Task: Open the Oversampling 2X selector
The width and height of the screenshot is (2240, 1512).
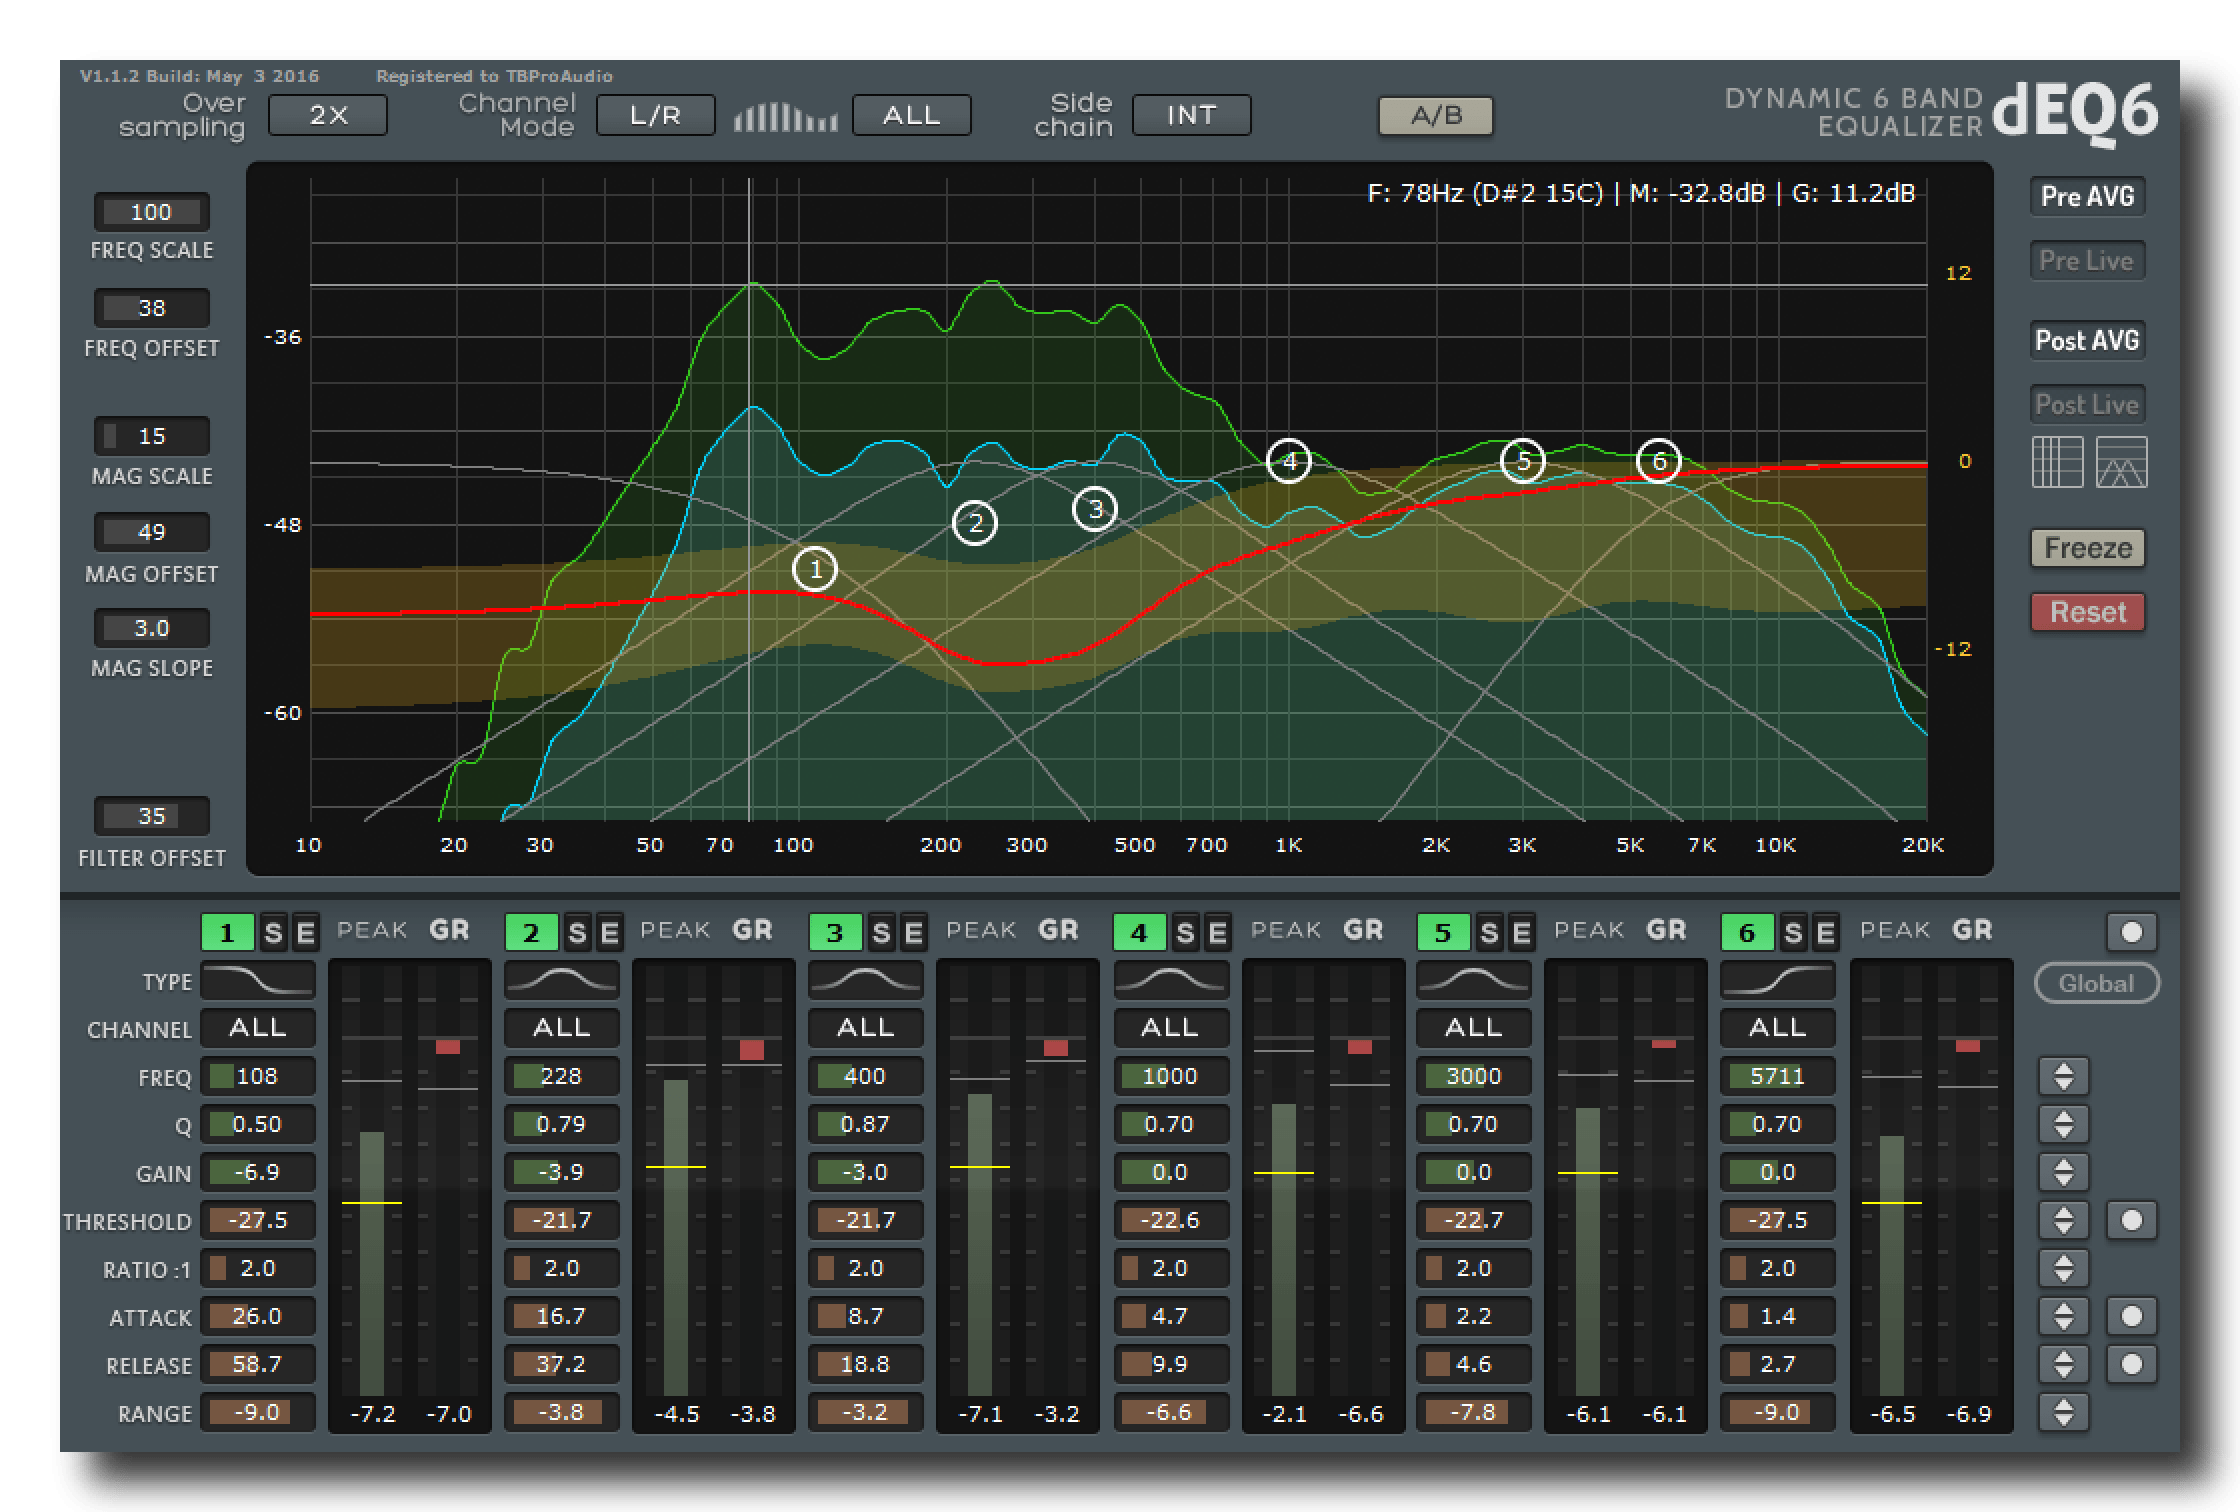Action: (328, 116)
